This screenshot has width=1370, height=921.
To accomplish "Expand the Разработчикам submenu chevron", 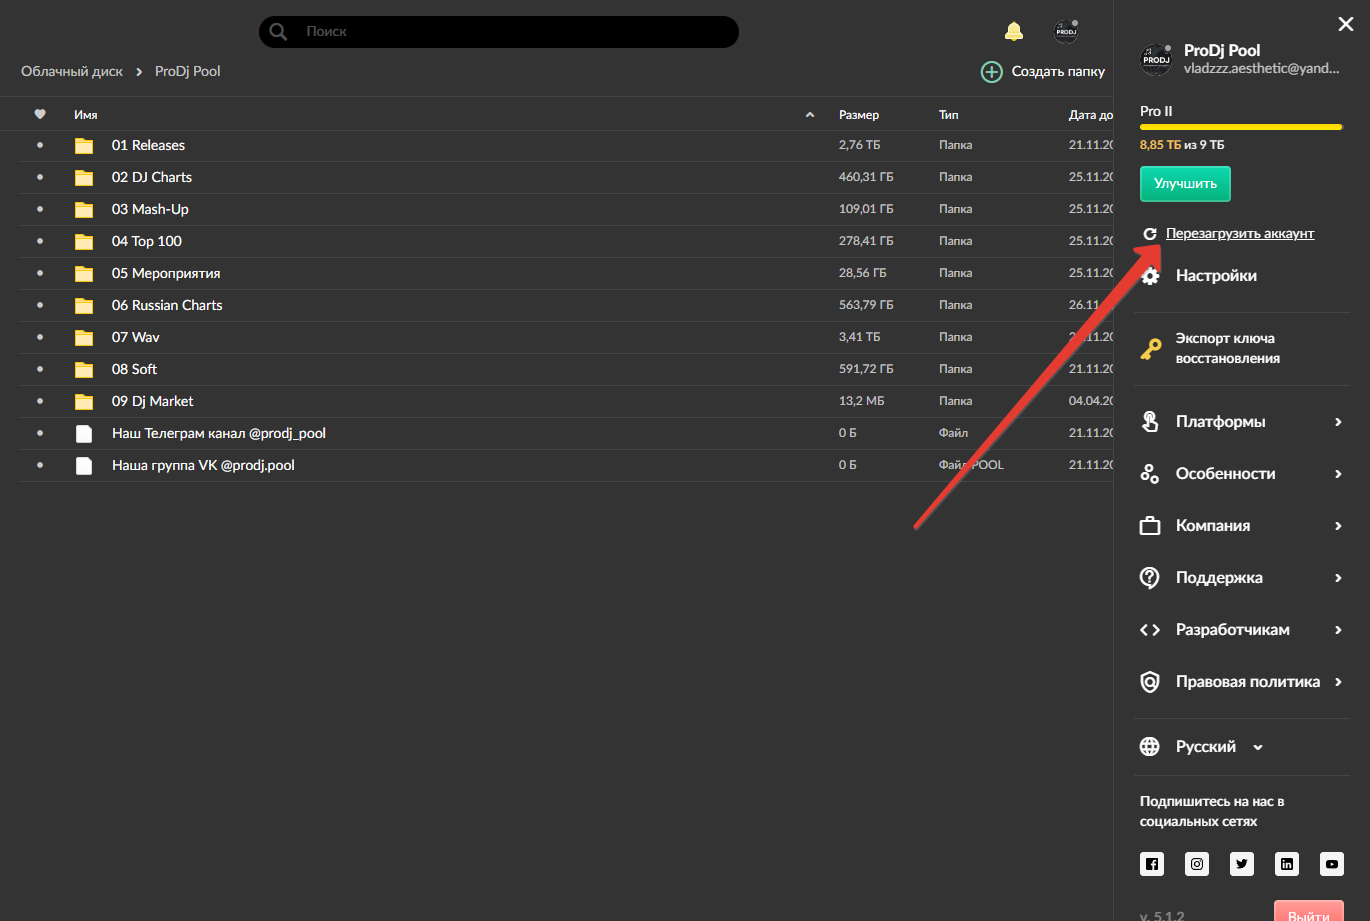I will point(1338,630).
